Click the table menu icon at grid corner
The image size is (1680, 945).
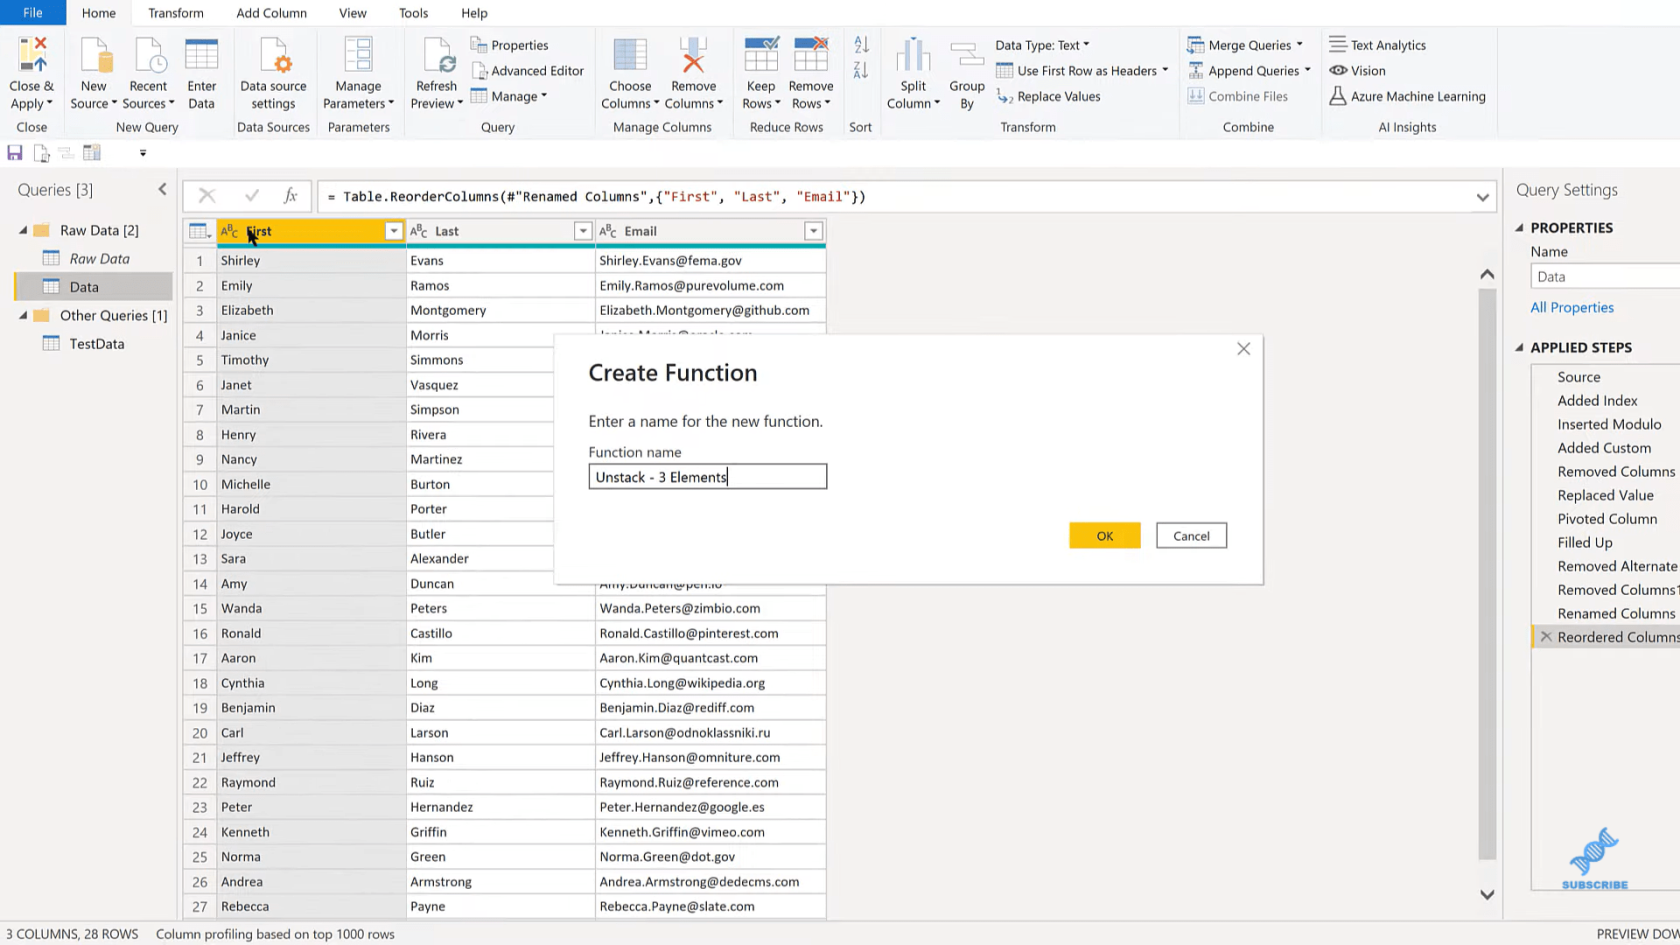199,231
